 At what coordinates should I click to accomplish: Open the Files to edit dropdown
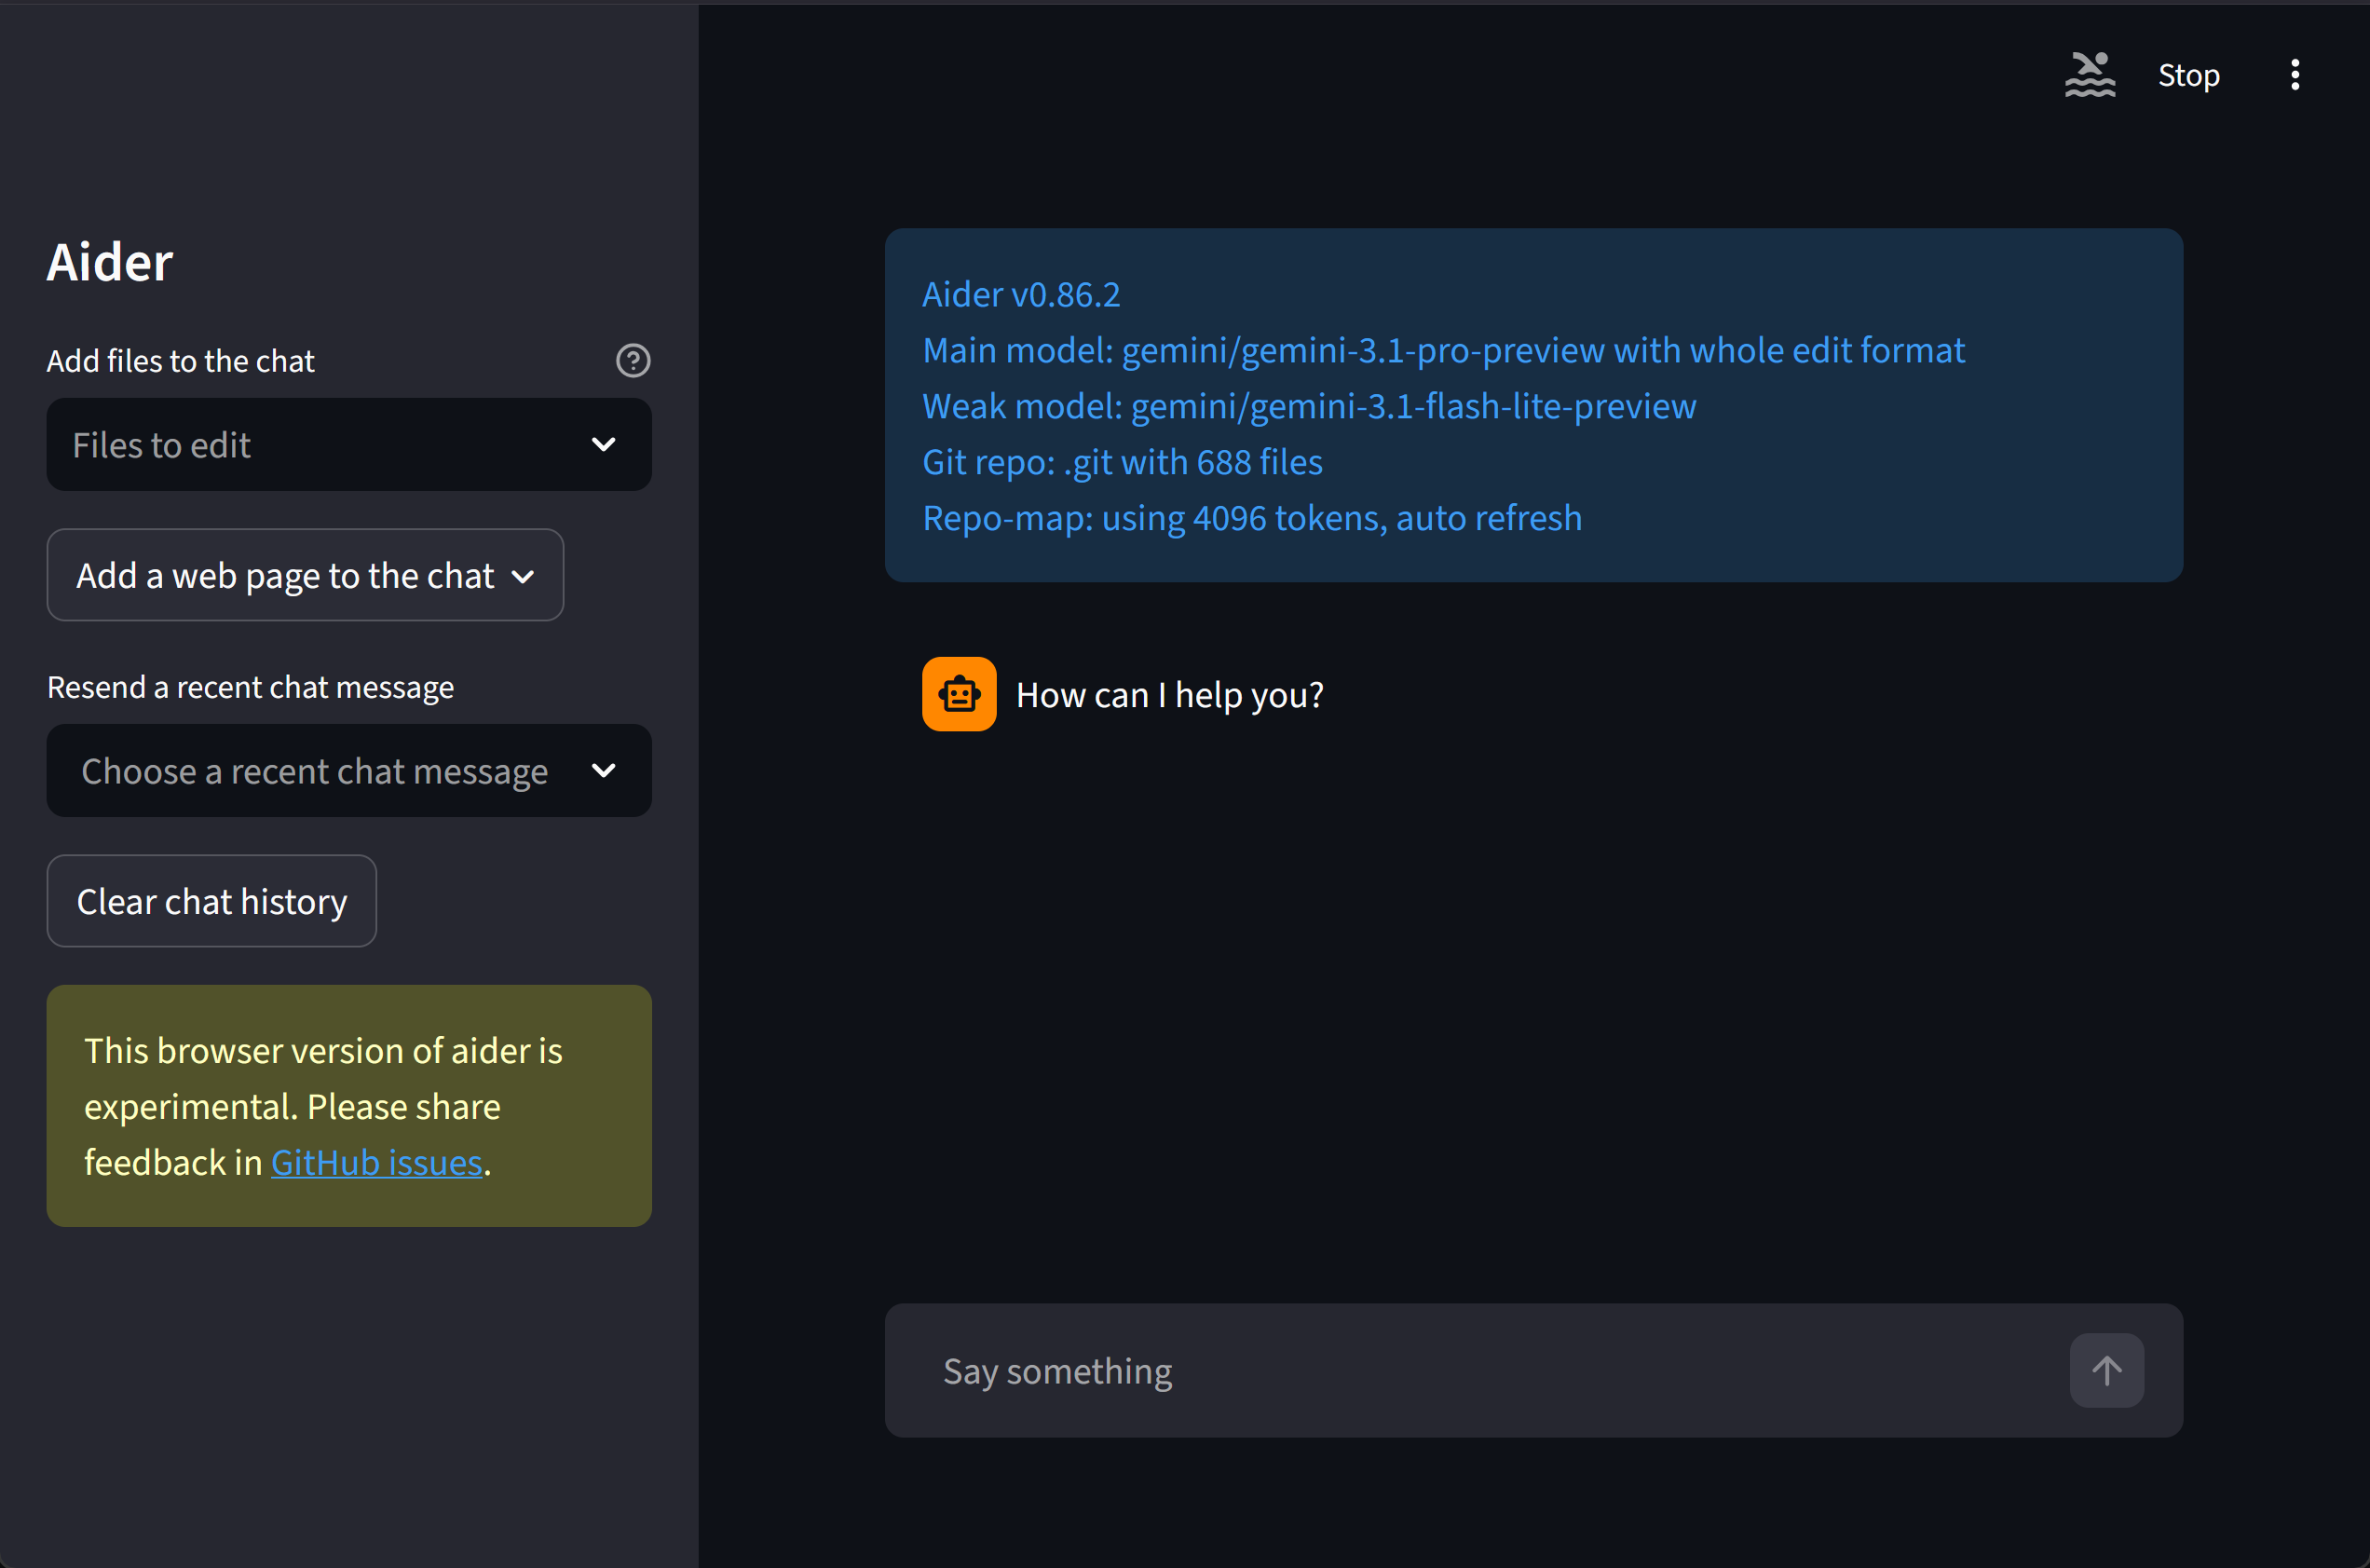(348, 444)
